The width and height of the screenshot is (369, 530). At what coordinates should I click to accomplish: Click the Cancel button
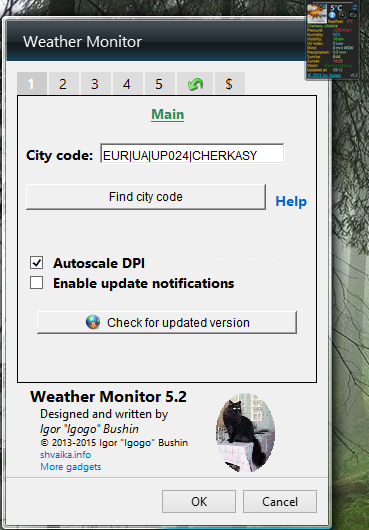280,502
